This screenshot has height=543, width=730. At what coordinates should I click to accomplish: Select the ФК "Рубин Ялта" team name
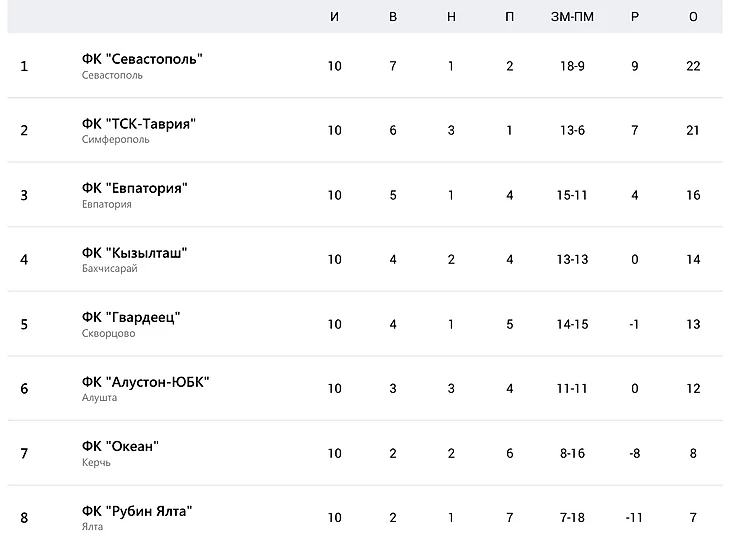tap(136, 511)
